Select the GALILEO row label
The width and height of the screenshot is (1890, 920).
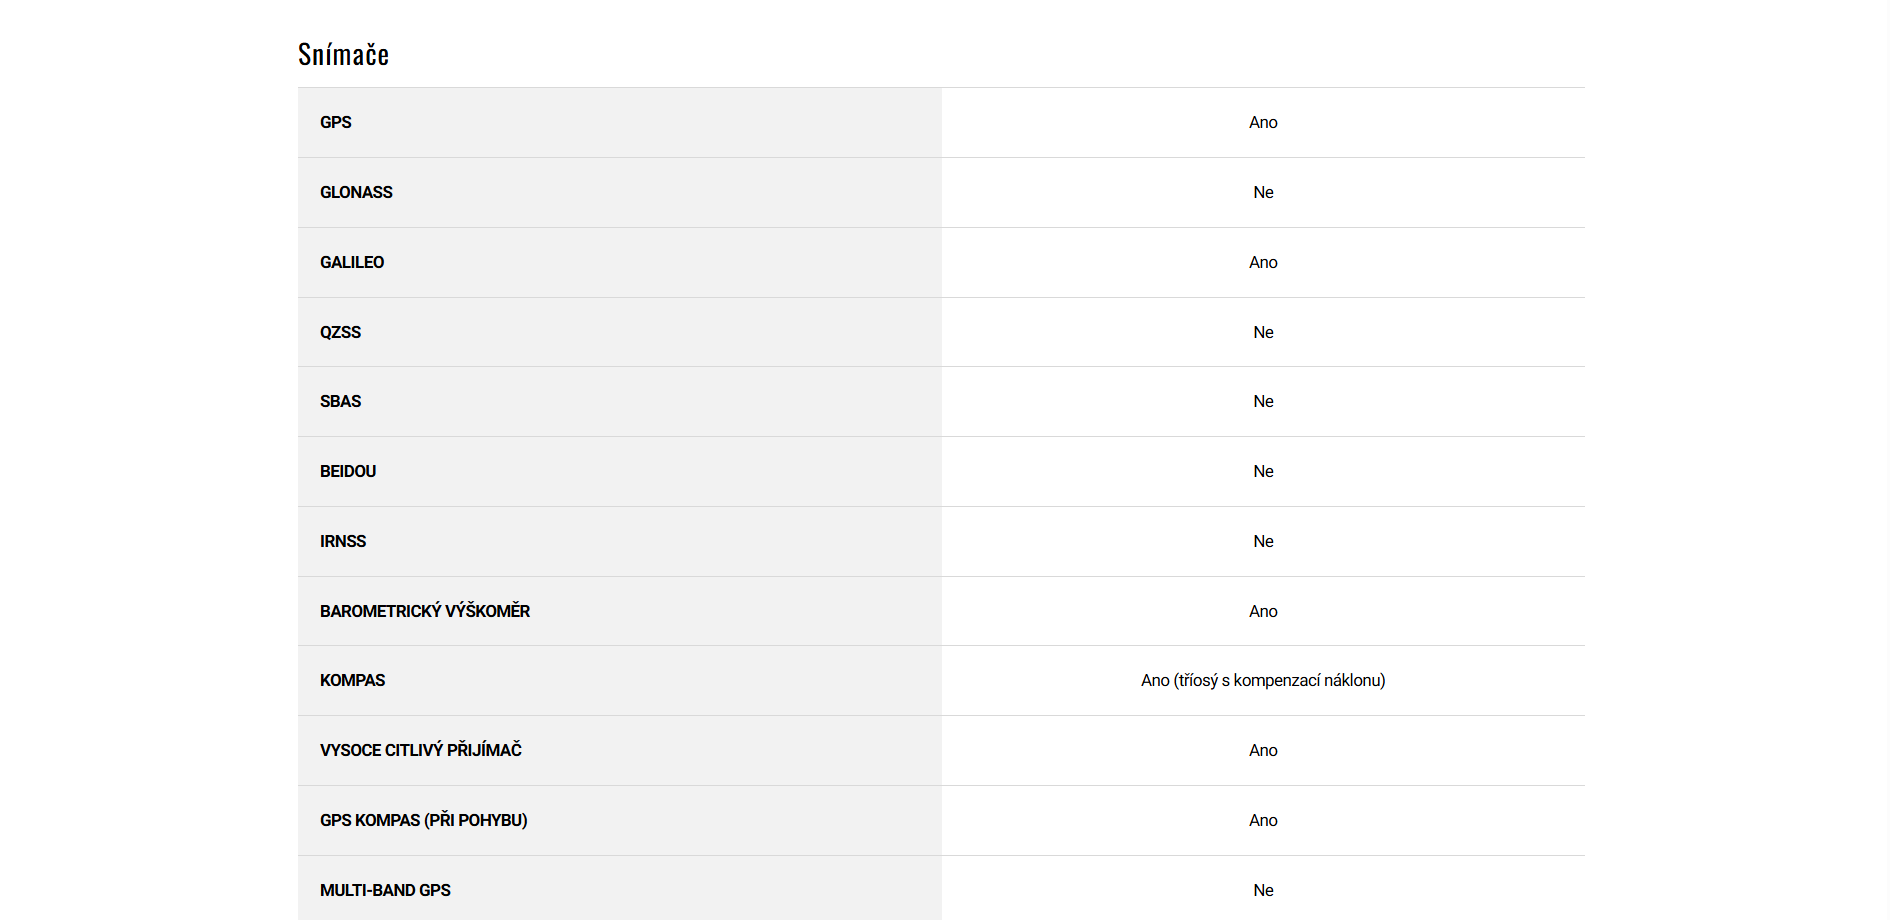coord(352,262)
